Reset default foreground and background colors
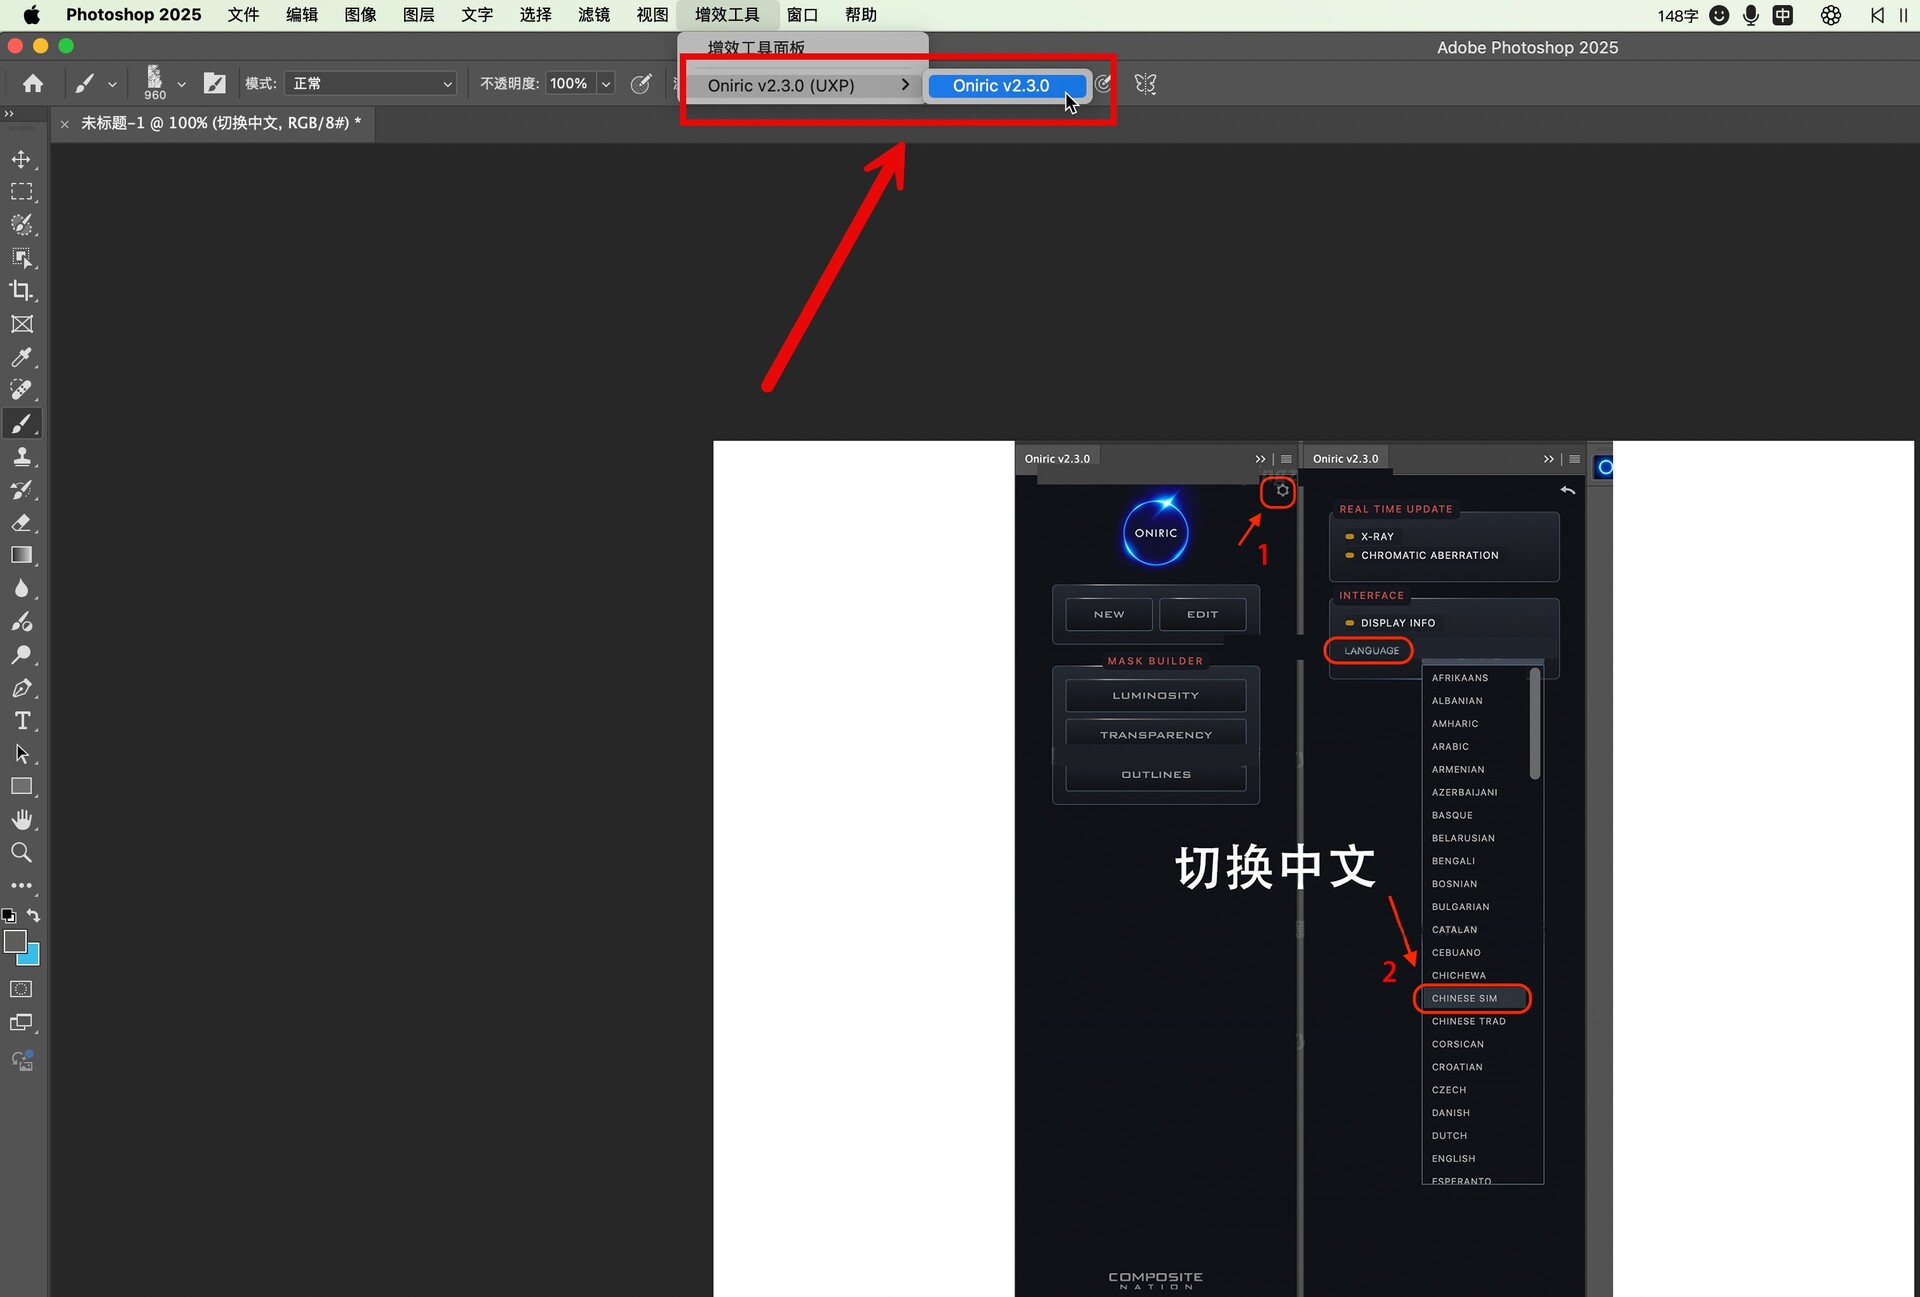This screenshot has width=1920, height=1297. coord(9,916)
